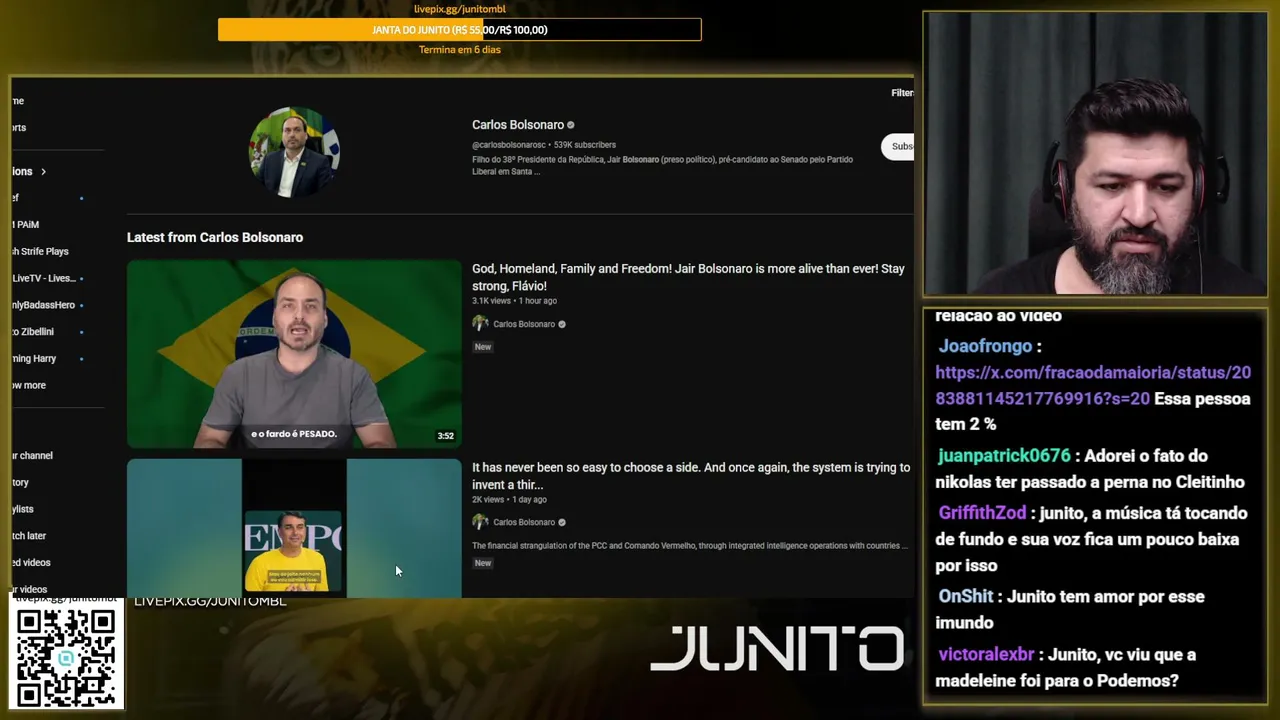
Task: Click verified badge under 'It has never been' video
Action: click(562, 522)
